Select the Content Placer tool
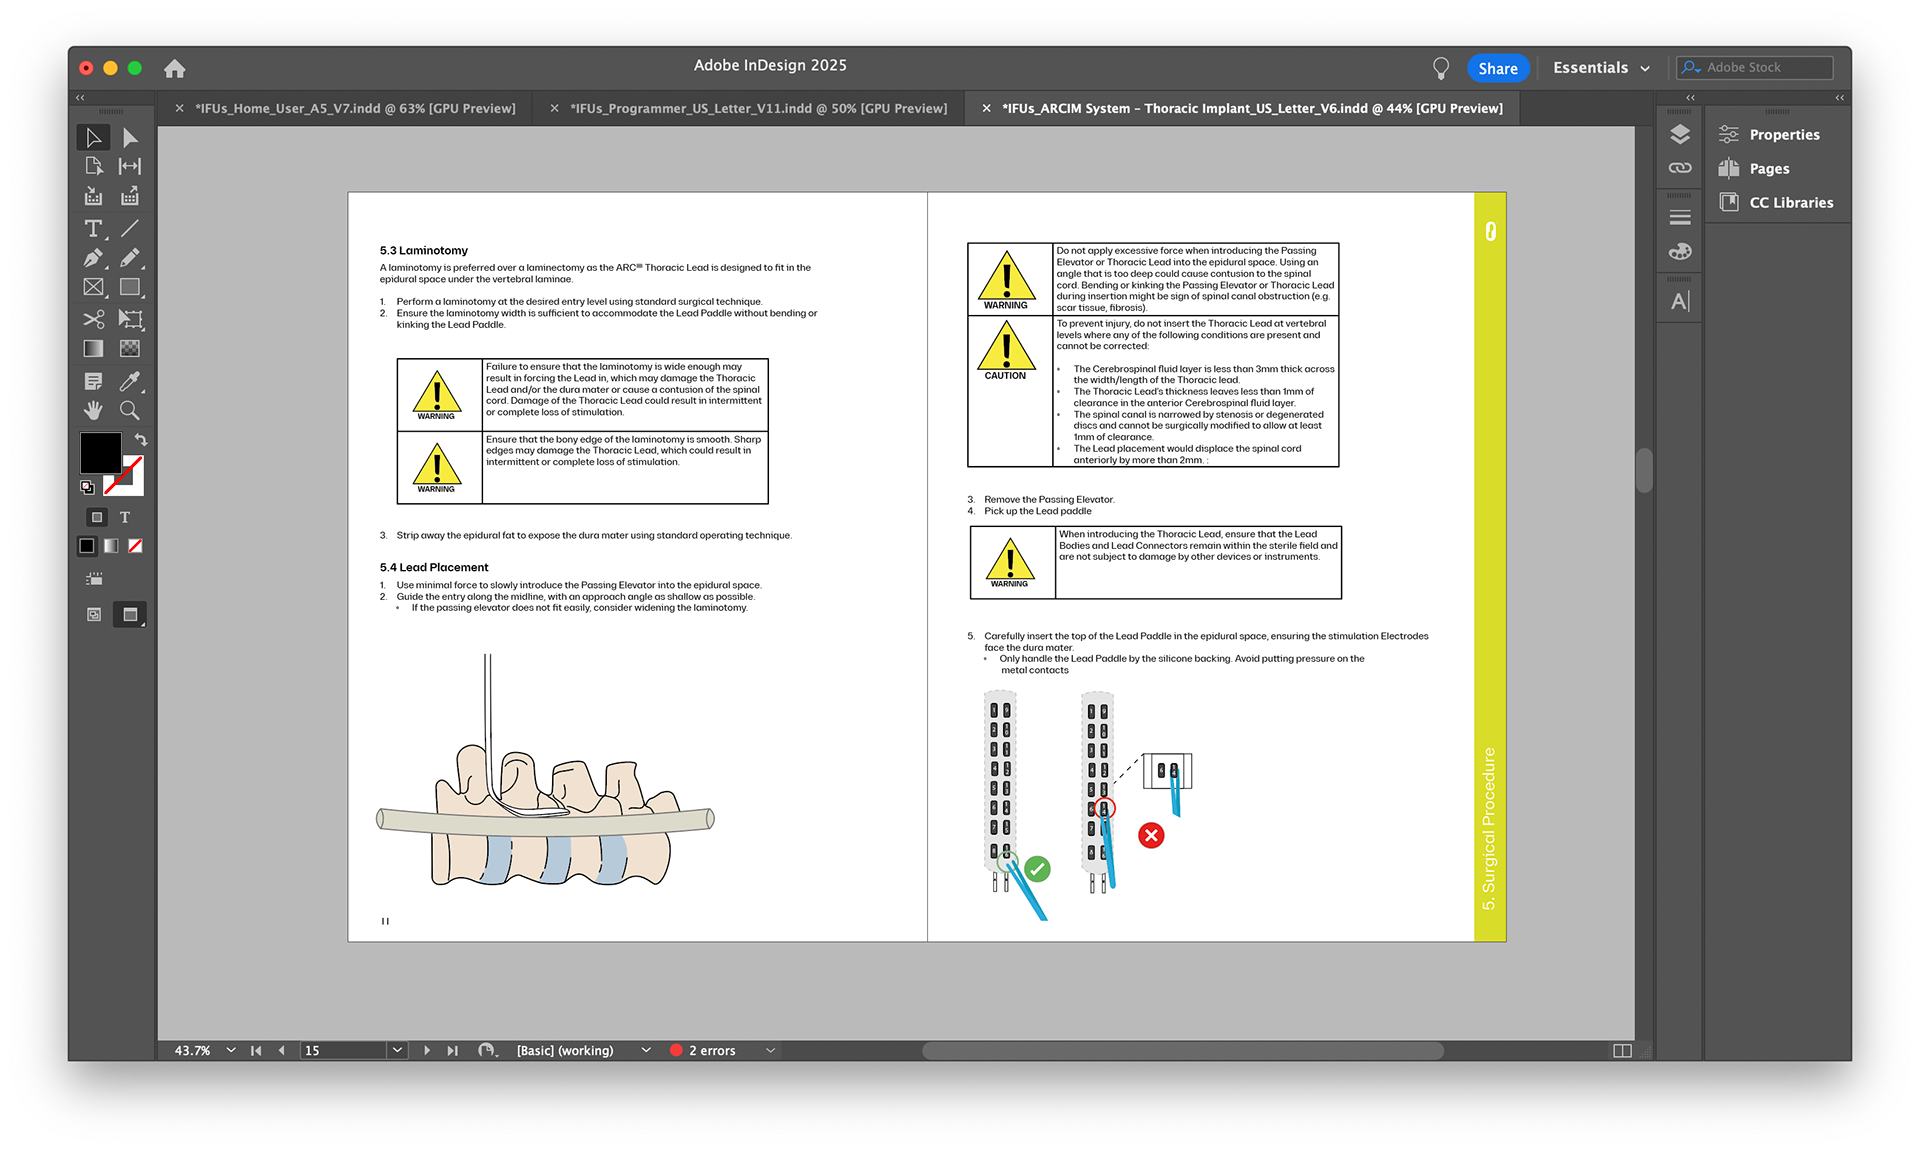 click(x=130, y=196)
